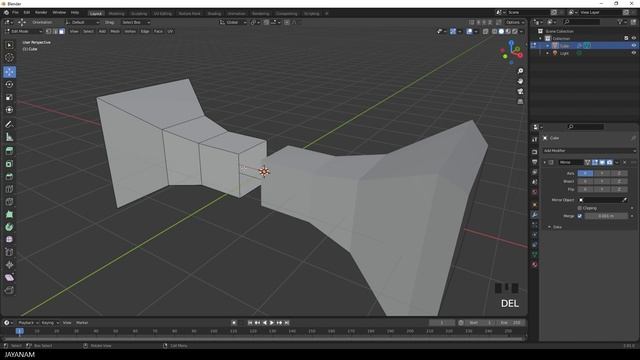Open the Edit Mode dropdown
This screenshot has width=640, height=360.
[x=24, y=31]
